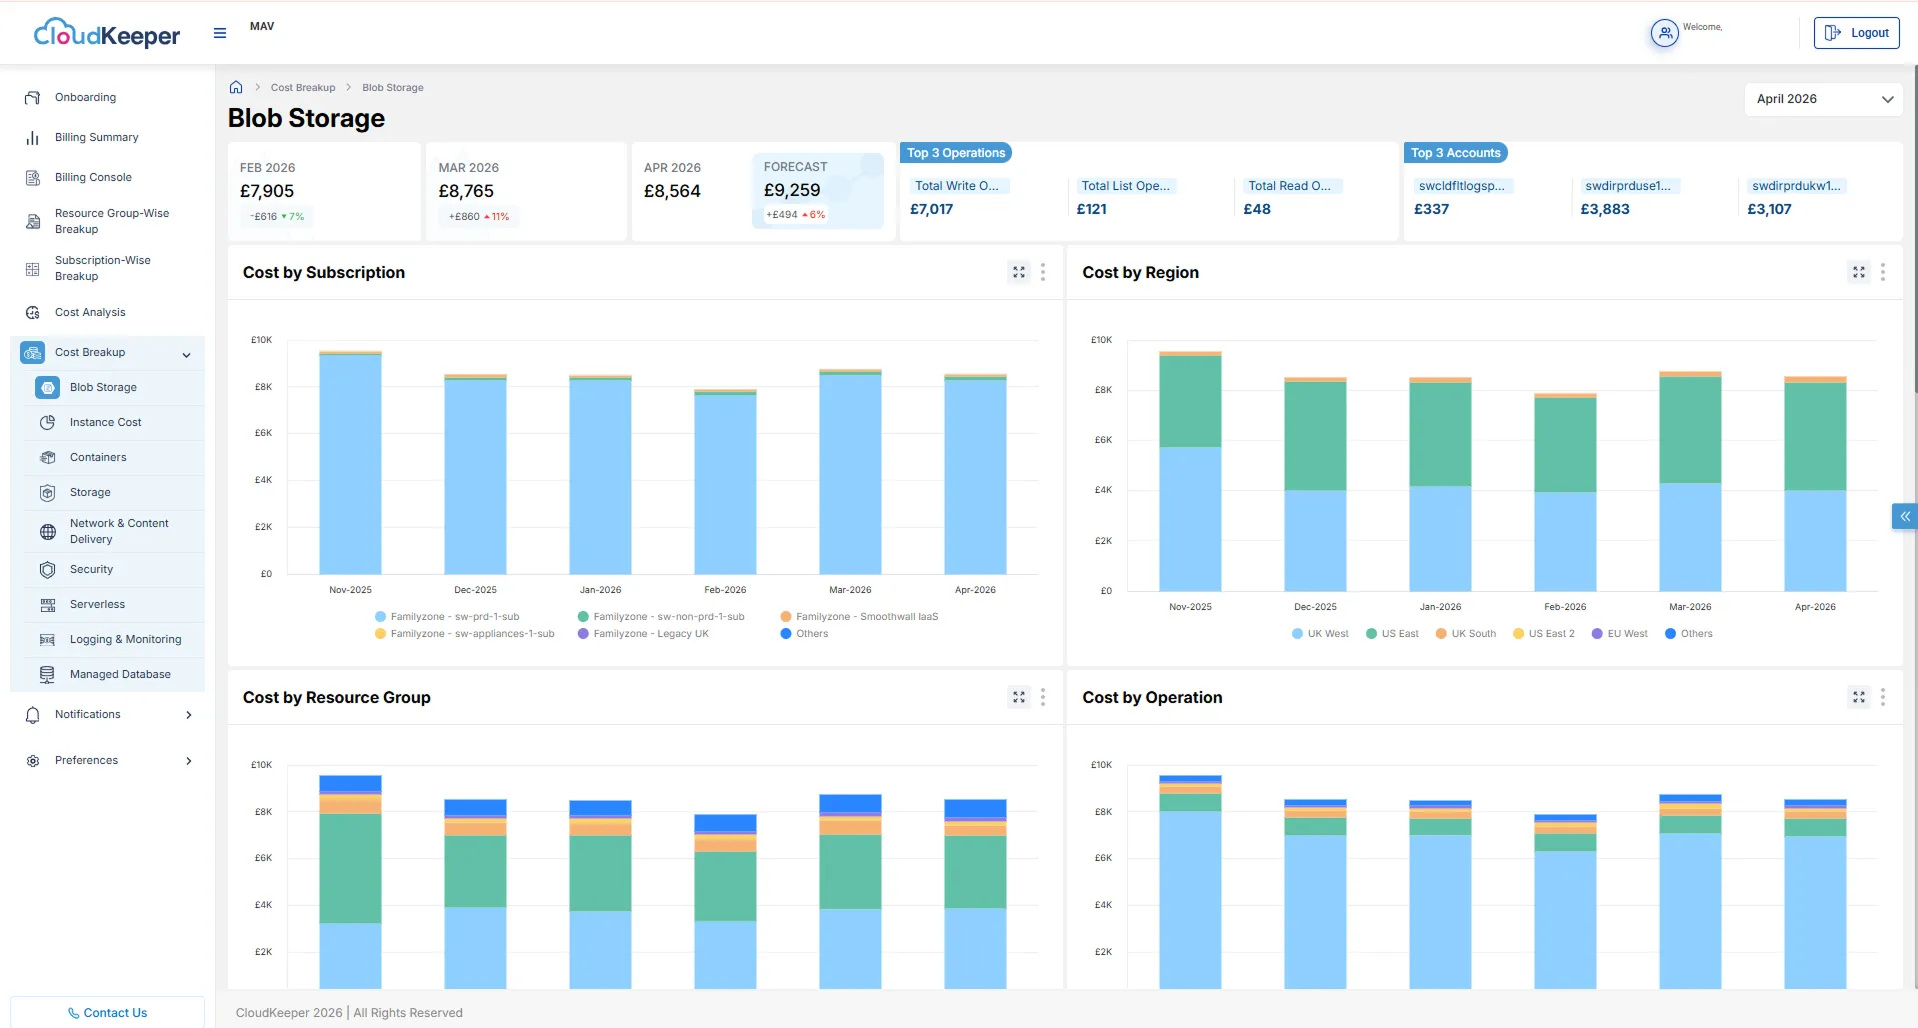1918x1028 pixels.
Task: Select Logging & Monitoring in sidebar
Action: click(x=125, y=640)
